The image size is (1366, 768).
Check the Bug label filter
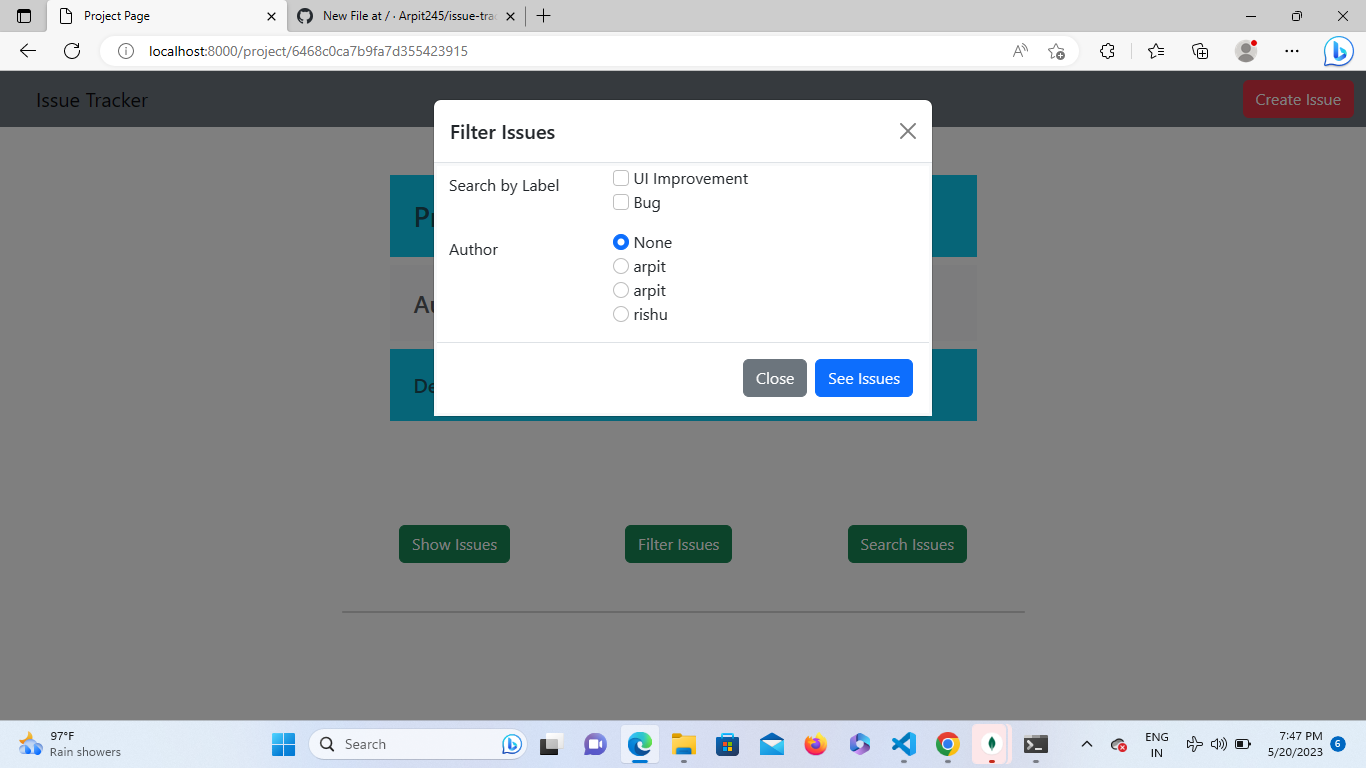click(x=621, y=202)
